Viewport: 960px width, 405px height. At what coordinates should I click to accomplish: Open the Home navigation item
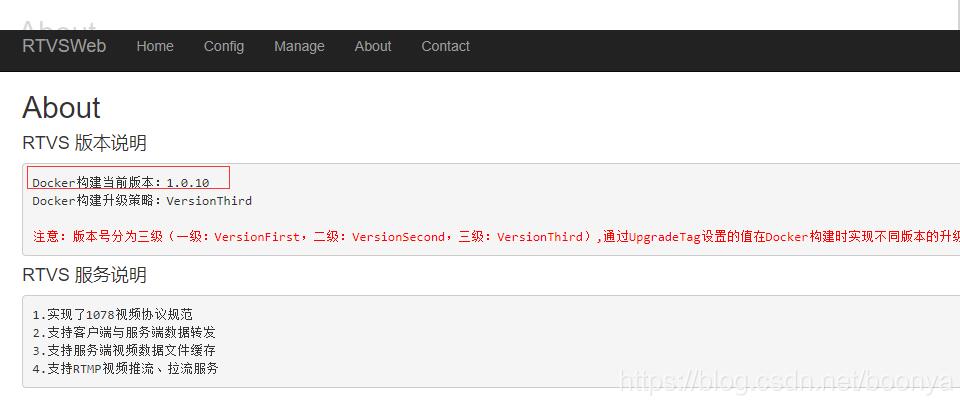point(155,46)
